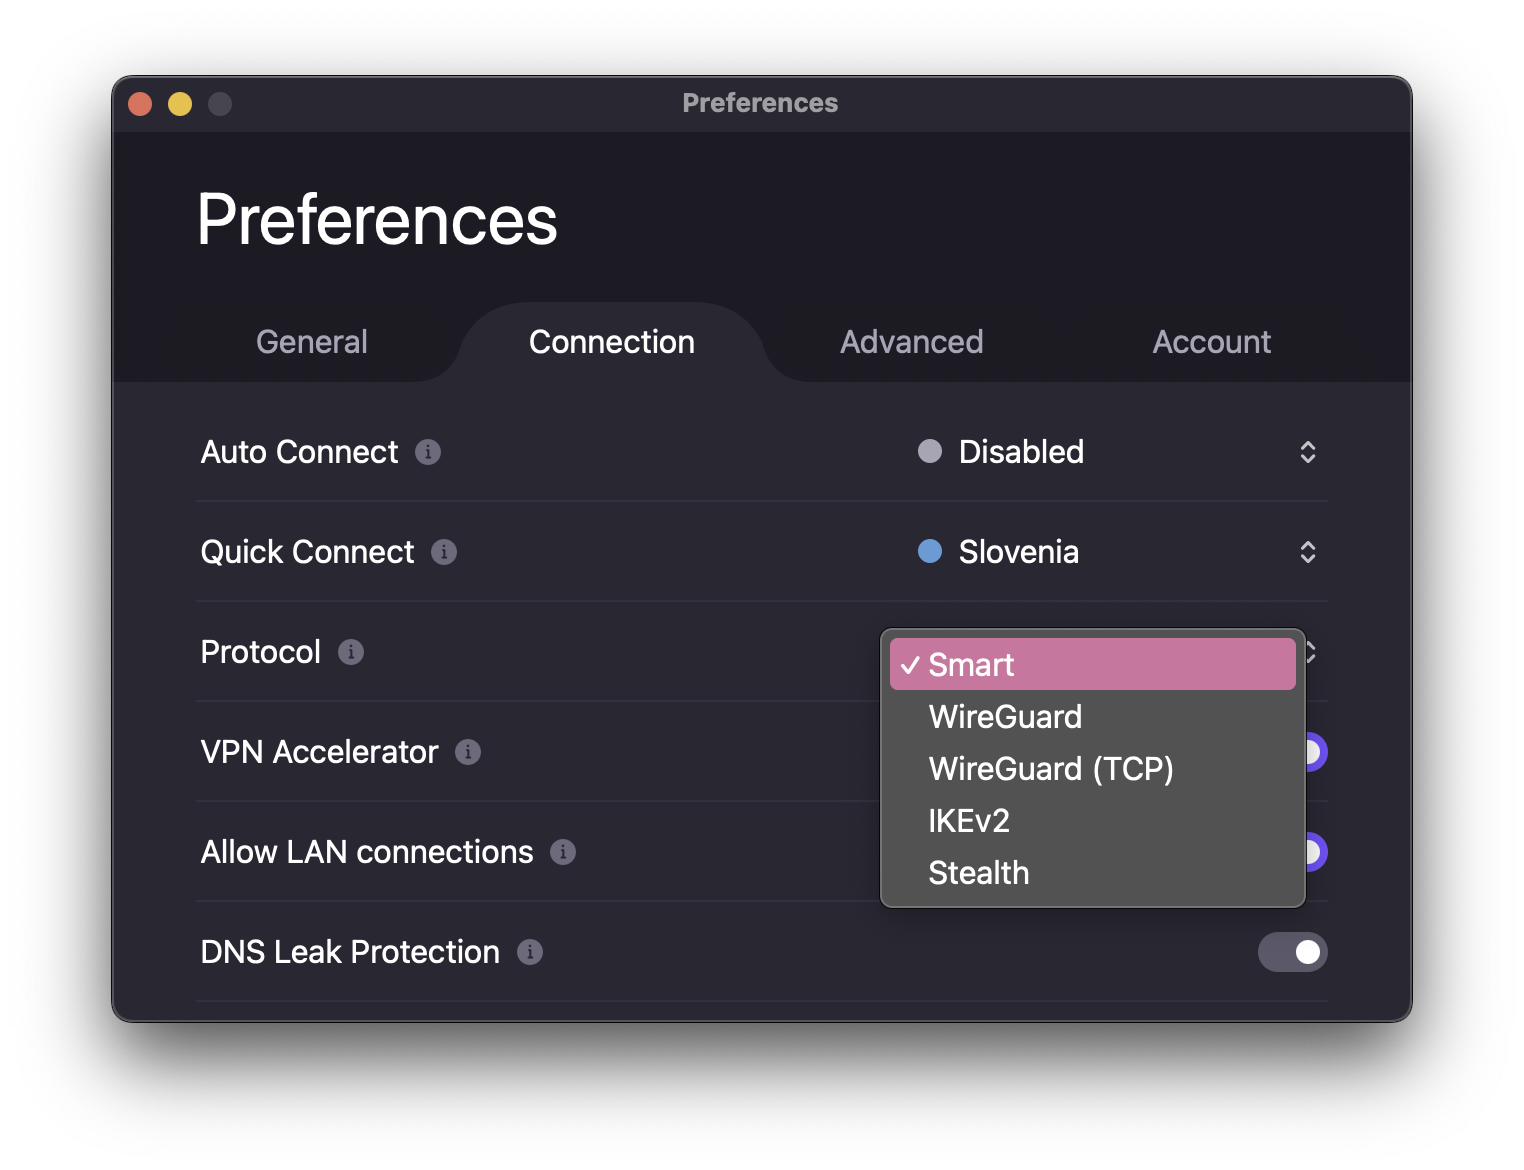Toggle the Allow LAN connections switch
1524x1170 pixels.
coord(1316,852)
